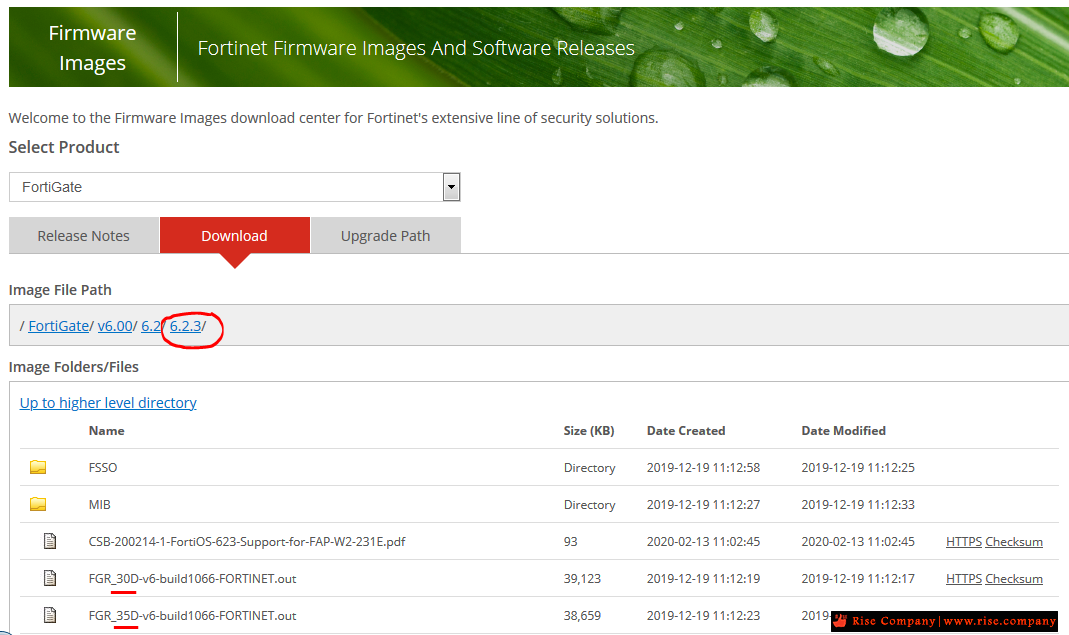Select file name FGR_35D-v6-build1066-FORTINET.out
This screenshot has width=1069, height=635.
[192, 615]
